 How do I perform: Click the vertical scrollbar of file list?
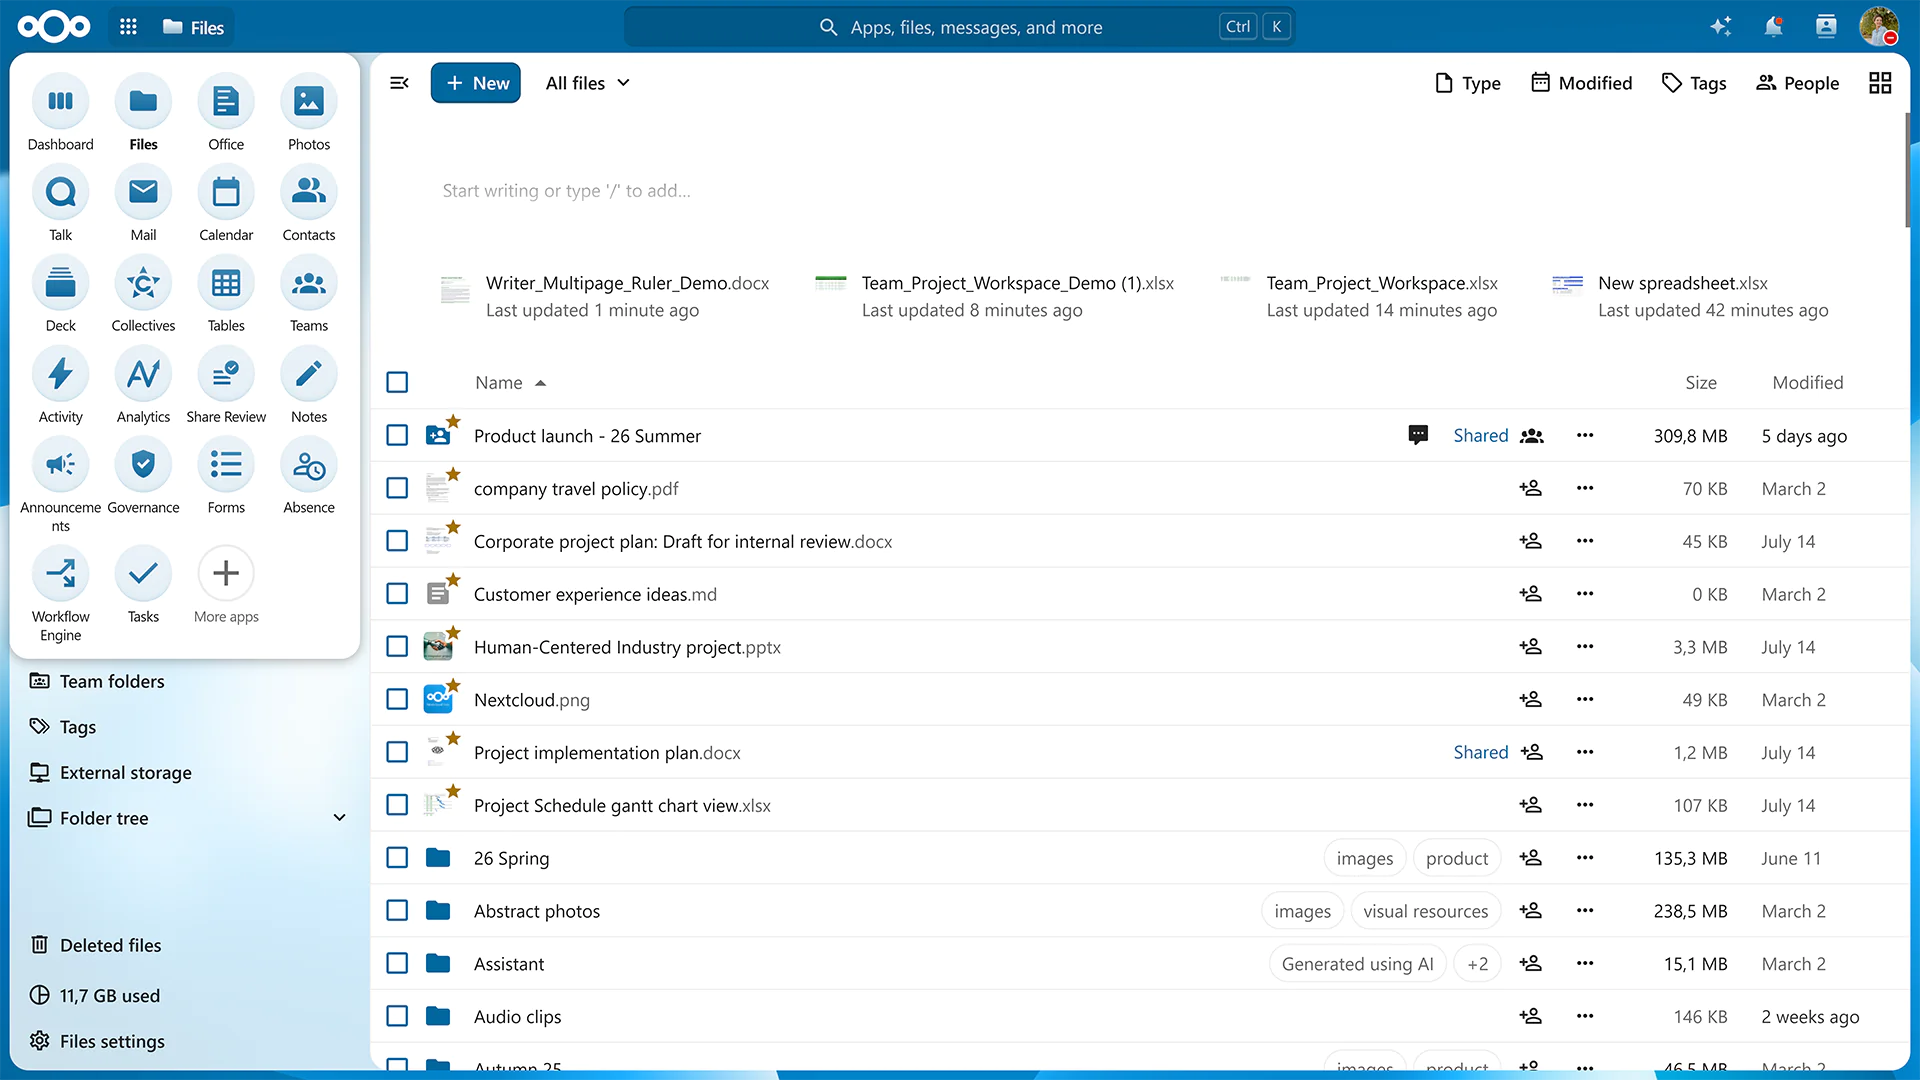1906,170
